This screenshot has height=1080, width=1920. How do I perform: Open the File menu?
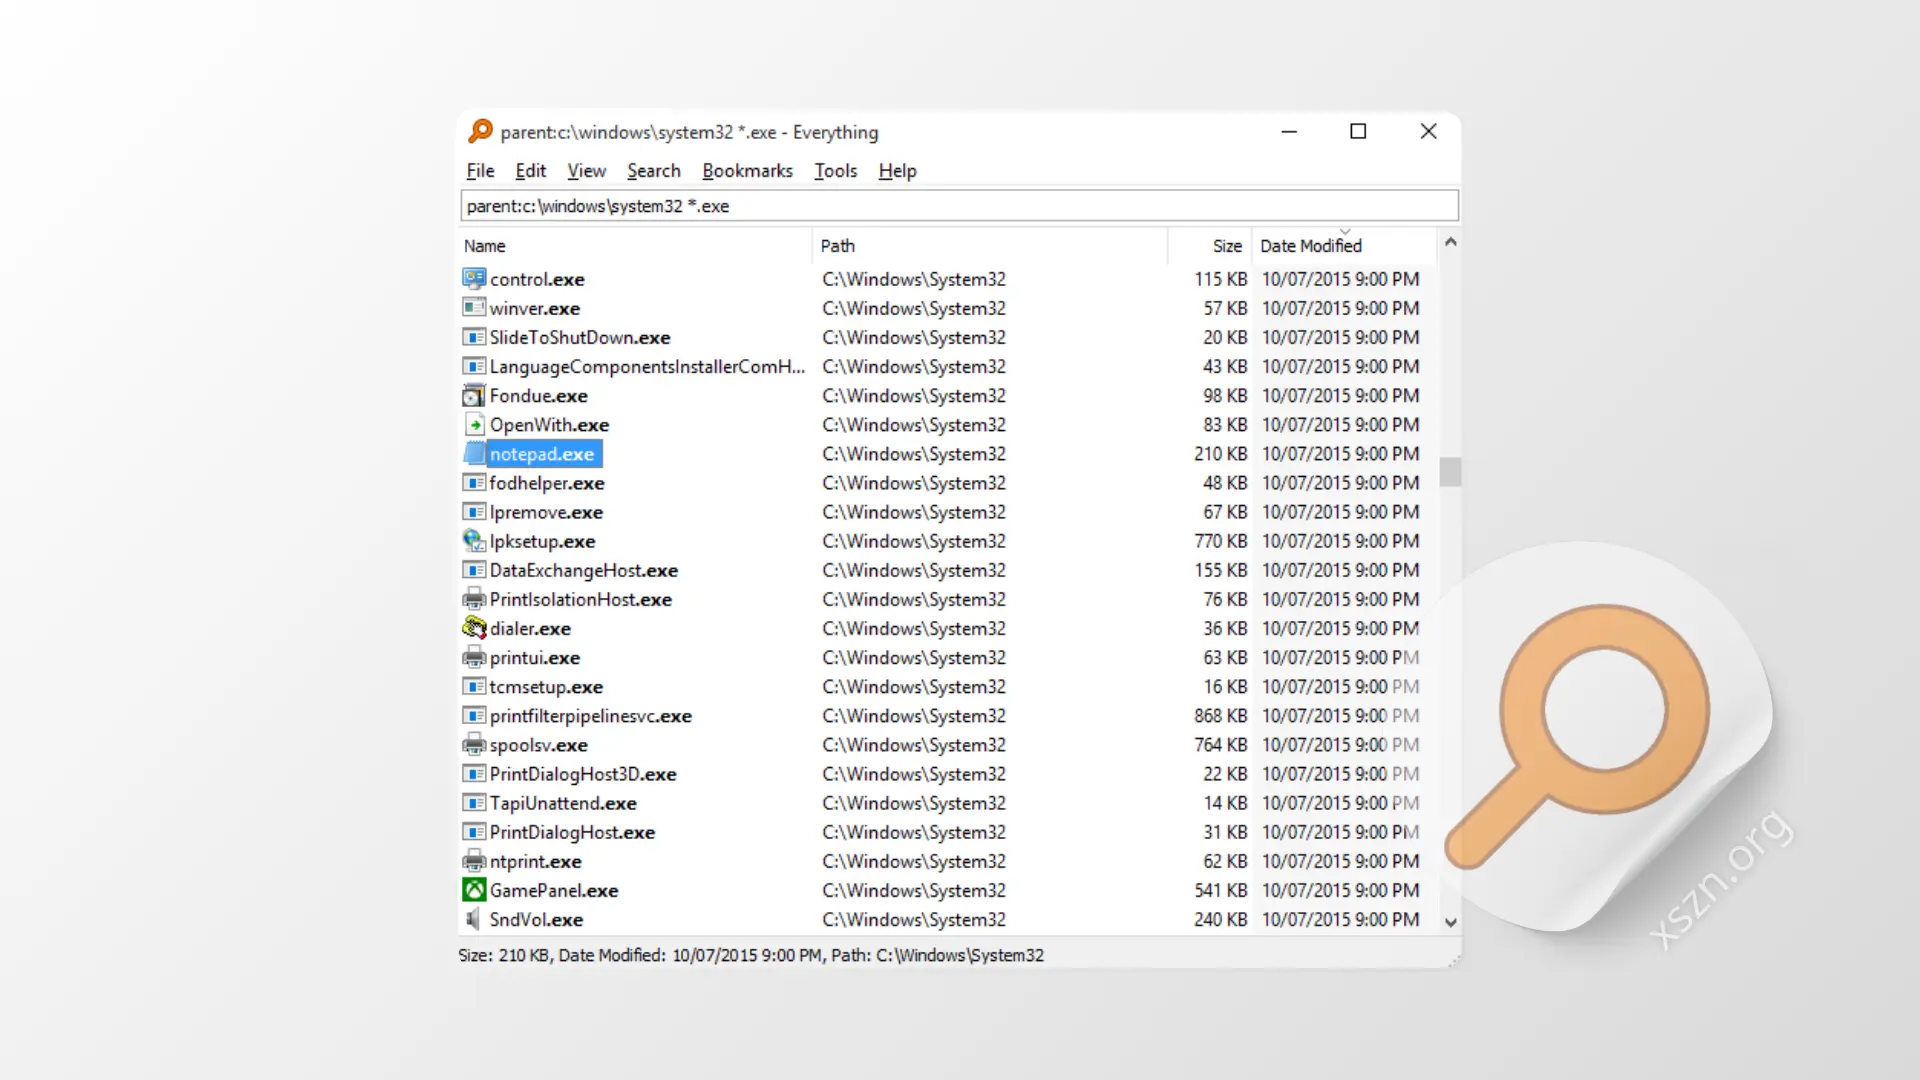[x=480, y=171]
